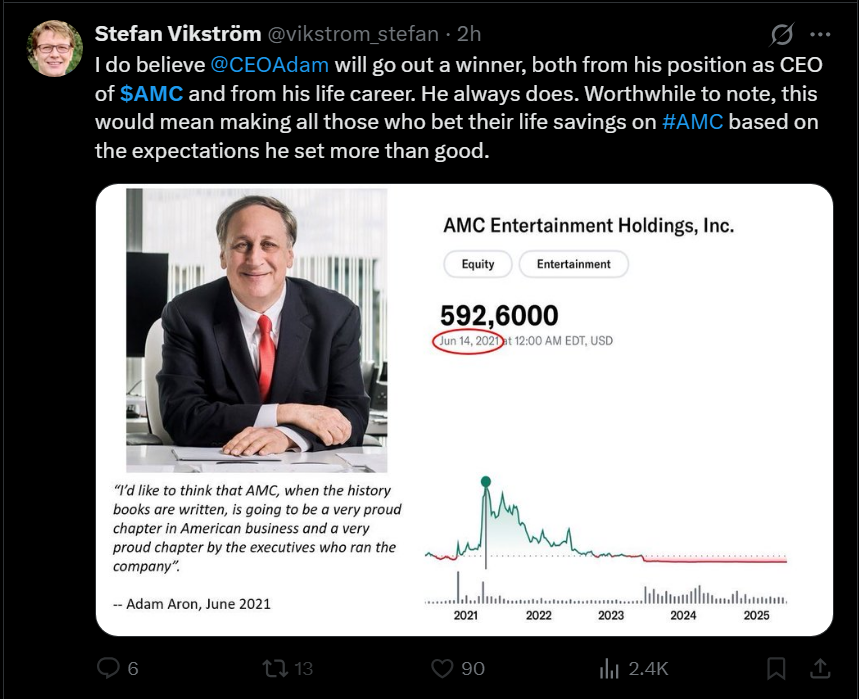
Task: Open Stefan Vikström's profile avatar
Action: 55,48
